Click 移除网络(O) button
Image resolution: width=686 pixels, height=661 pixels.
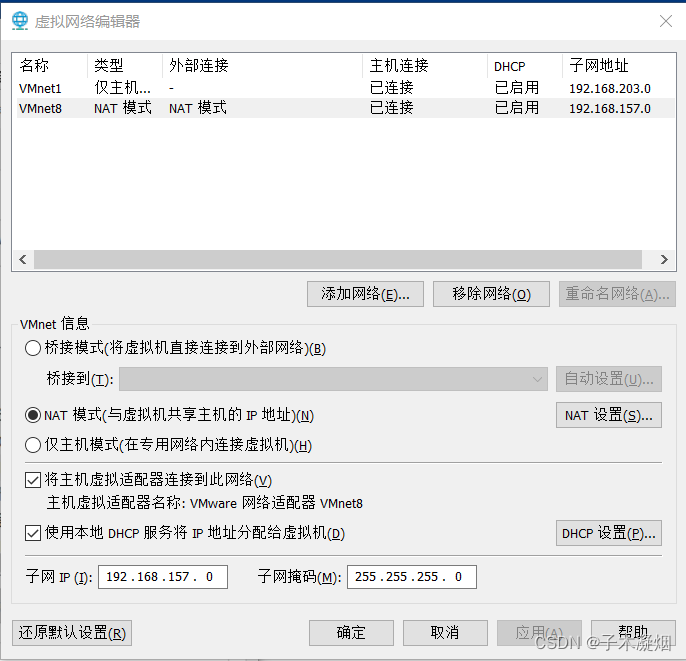click(491, 294)
